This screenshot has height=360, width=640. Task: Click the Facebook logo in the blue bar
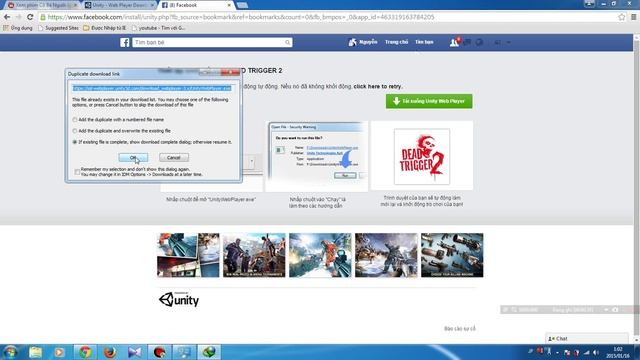tap(125, 42)
